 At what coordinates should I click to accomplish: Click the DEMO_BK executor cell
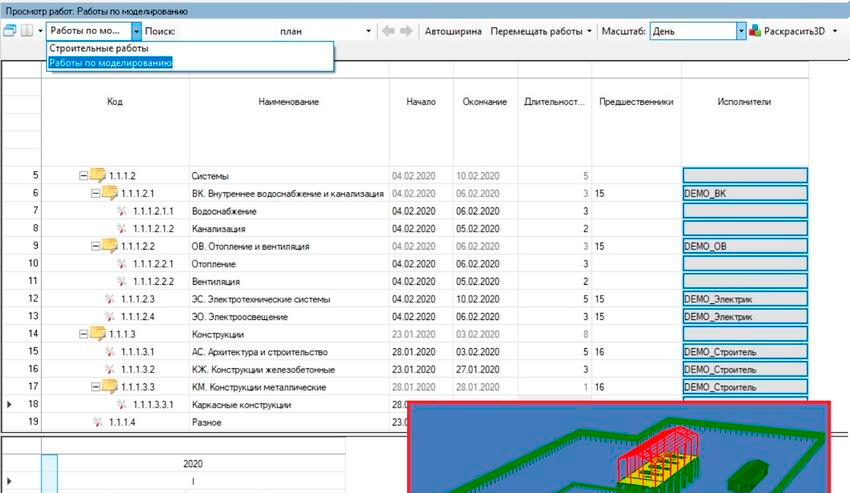tap(744, 193)
